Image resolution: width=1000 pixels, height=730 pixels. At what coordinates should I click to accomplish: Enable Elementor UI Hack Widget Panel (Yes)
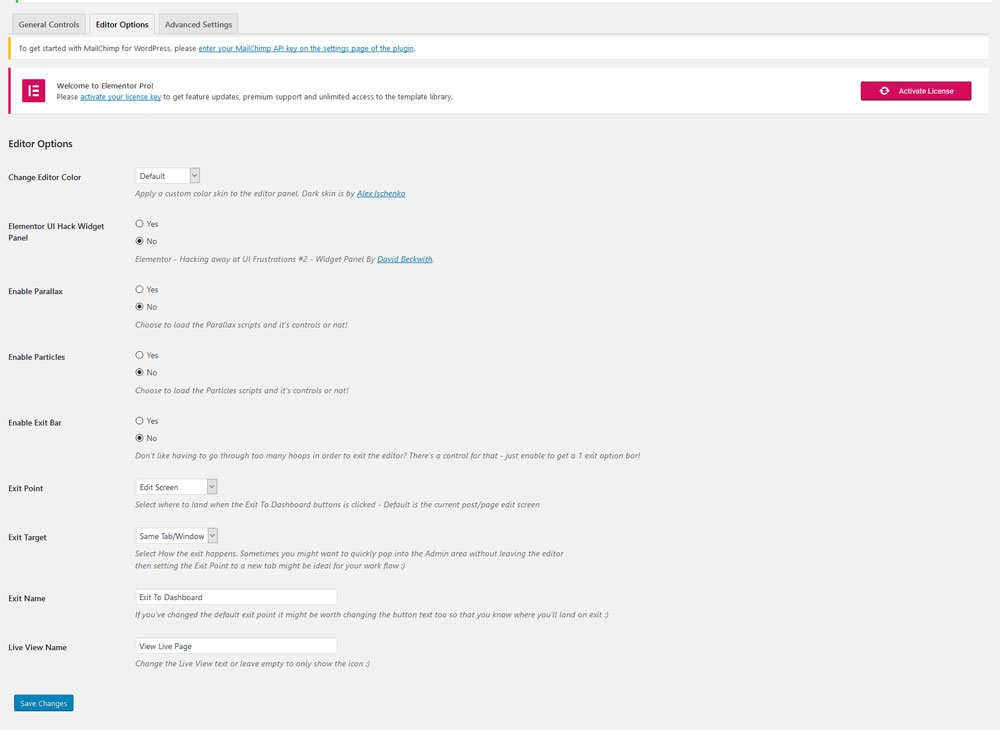coord(140,224)
